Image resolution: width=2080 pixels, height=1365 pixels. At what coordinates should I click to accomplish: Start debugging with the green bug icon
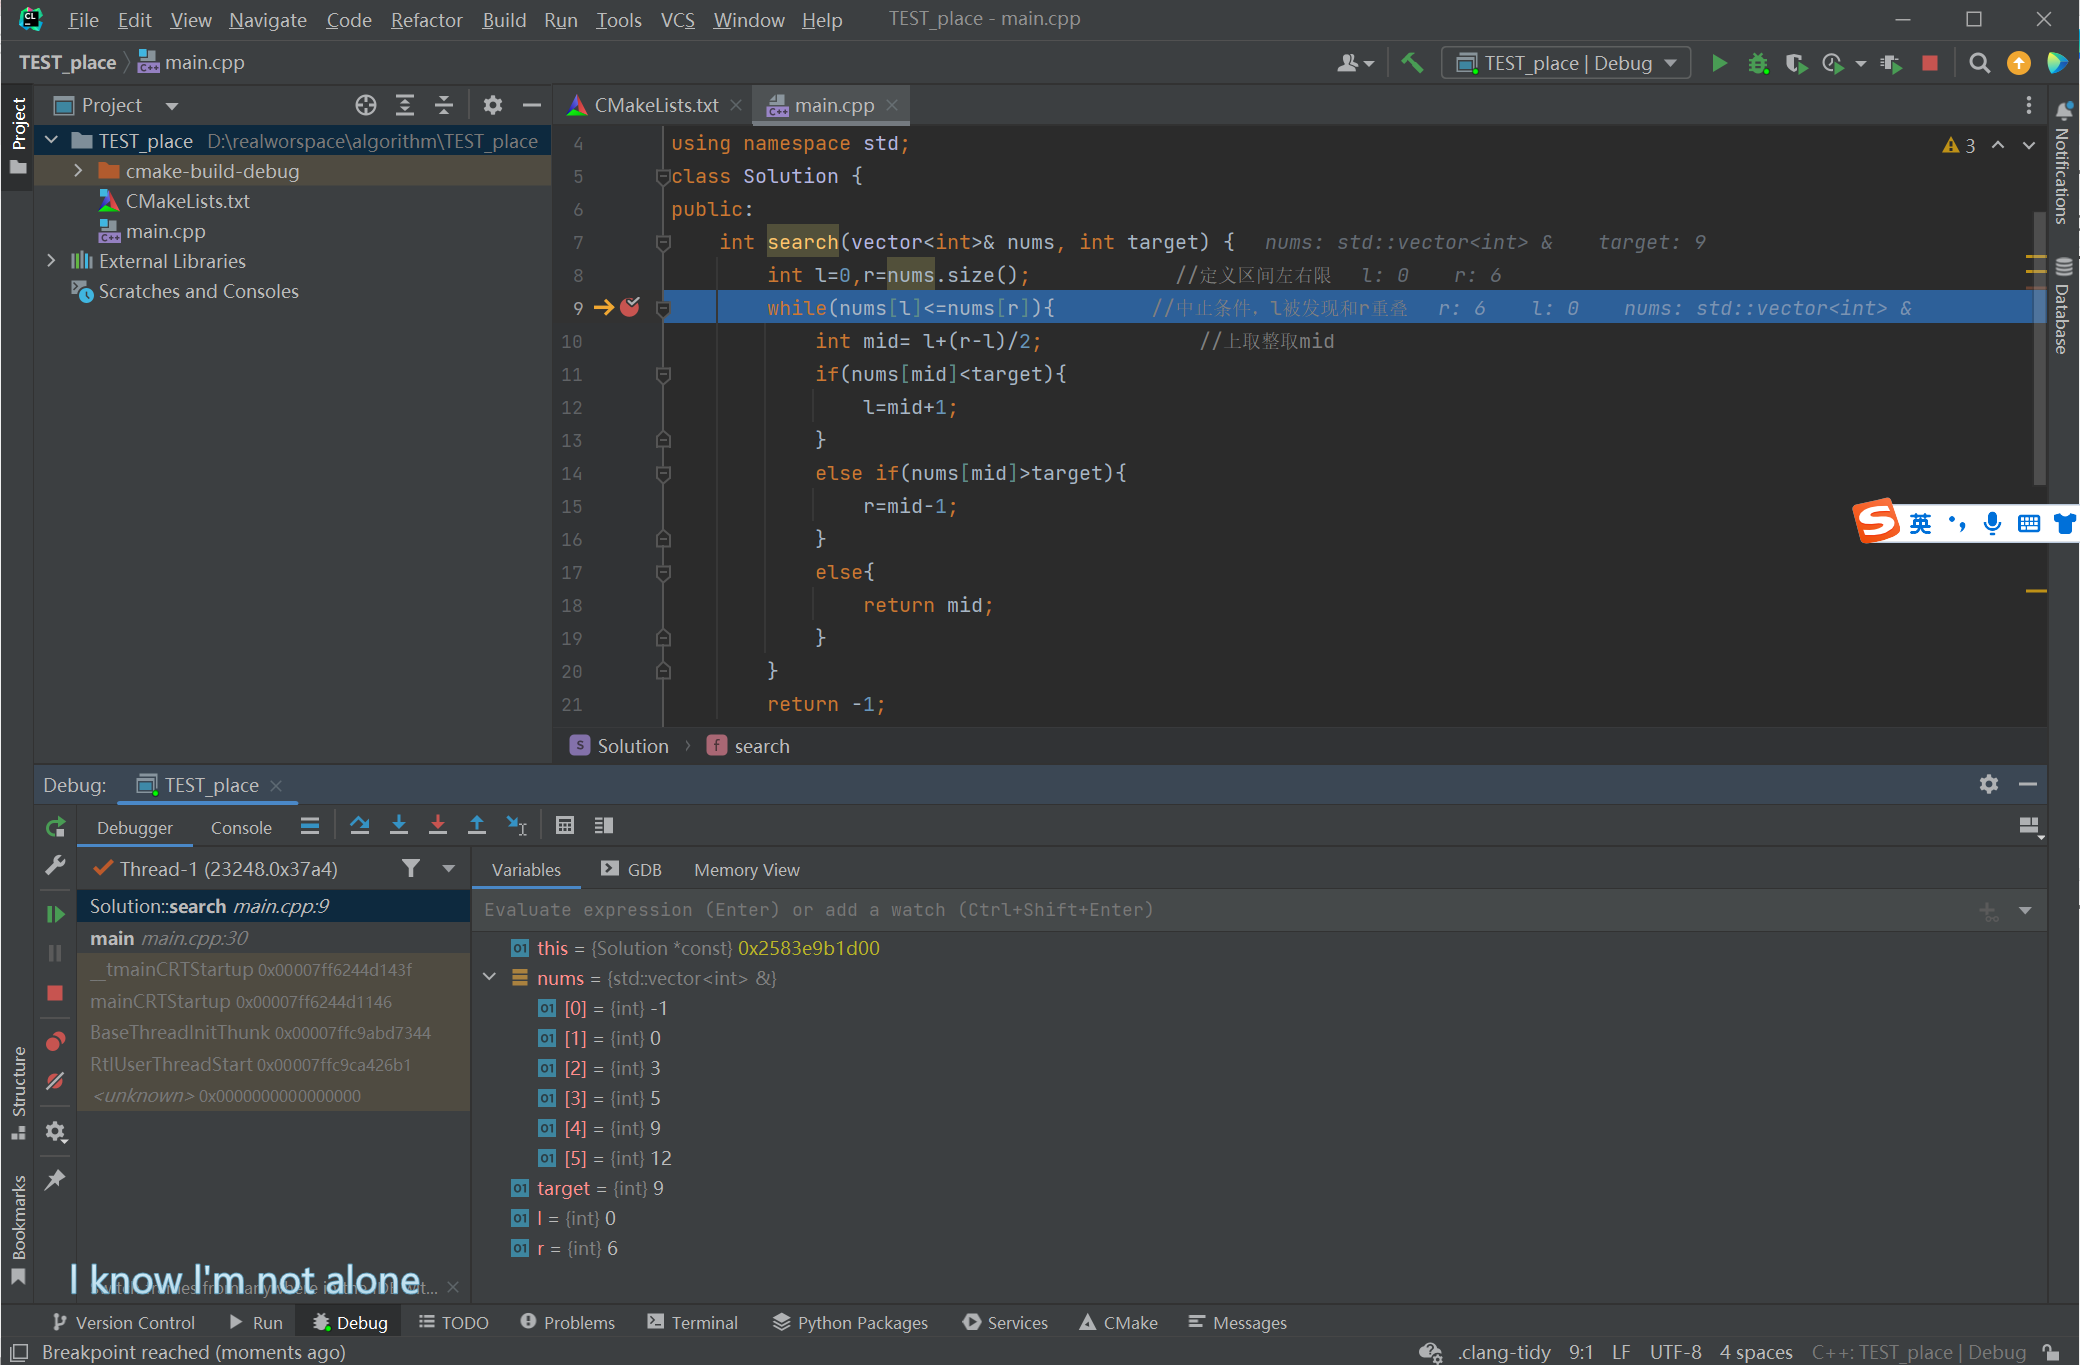pyautogui.click(x=1758, y=63)
